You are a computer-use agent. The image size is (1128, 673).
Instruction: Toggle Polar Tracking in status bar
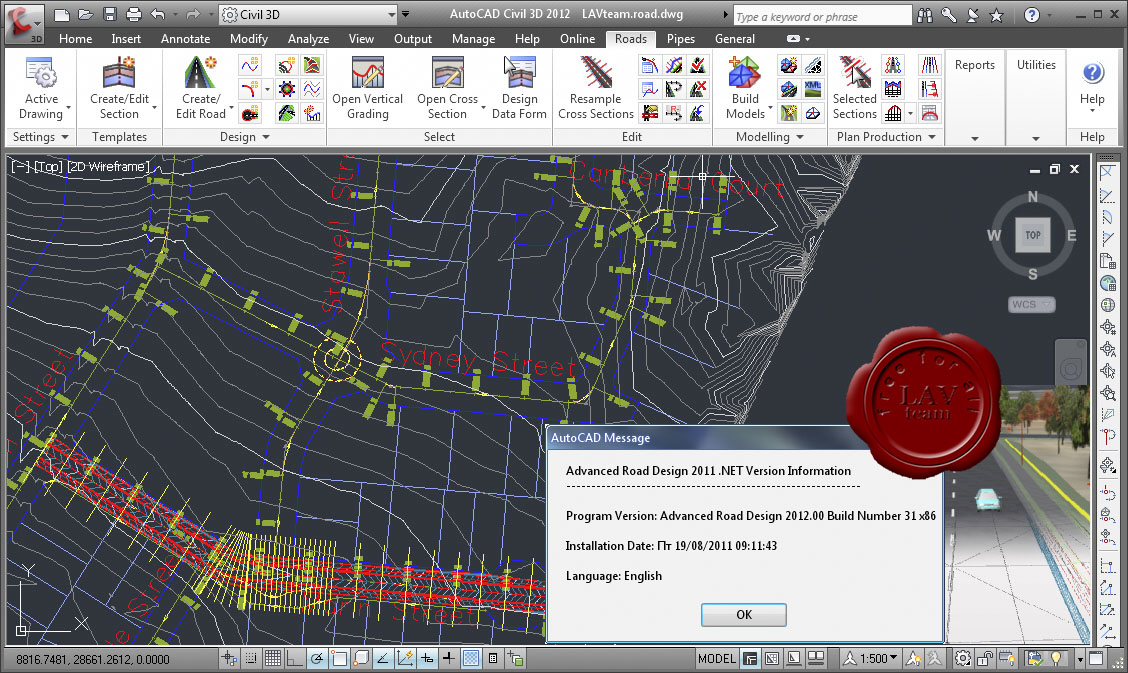tap(317, 658)
